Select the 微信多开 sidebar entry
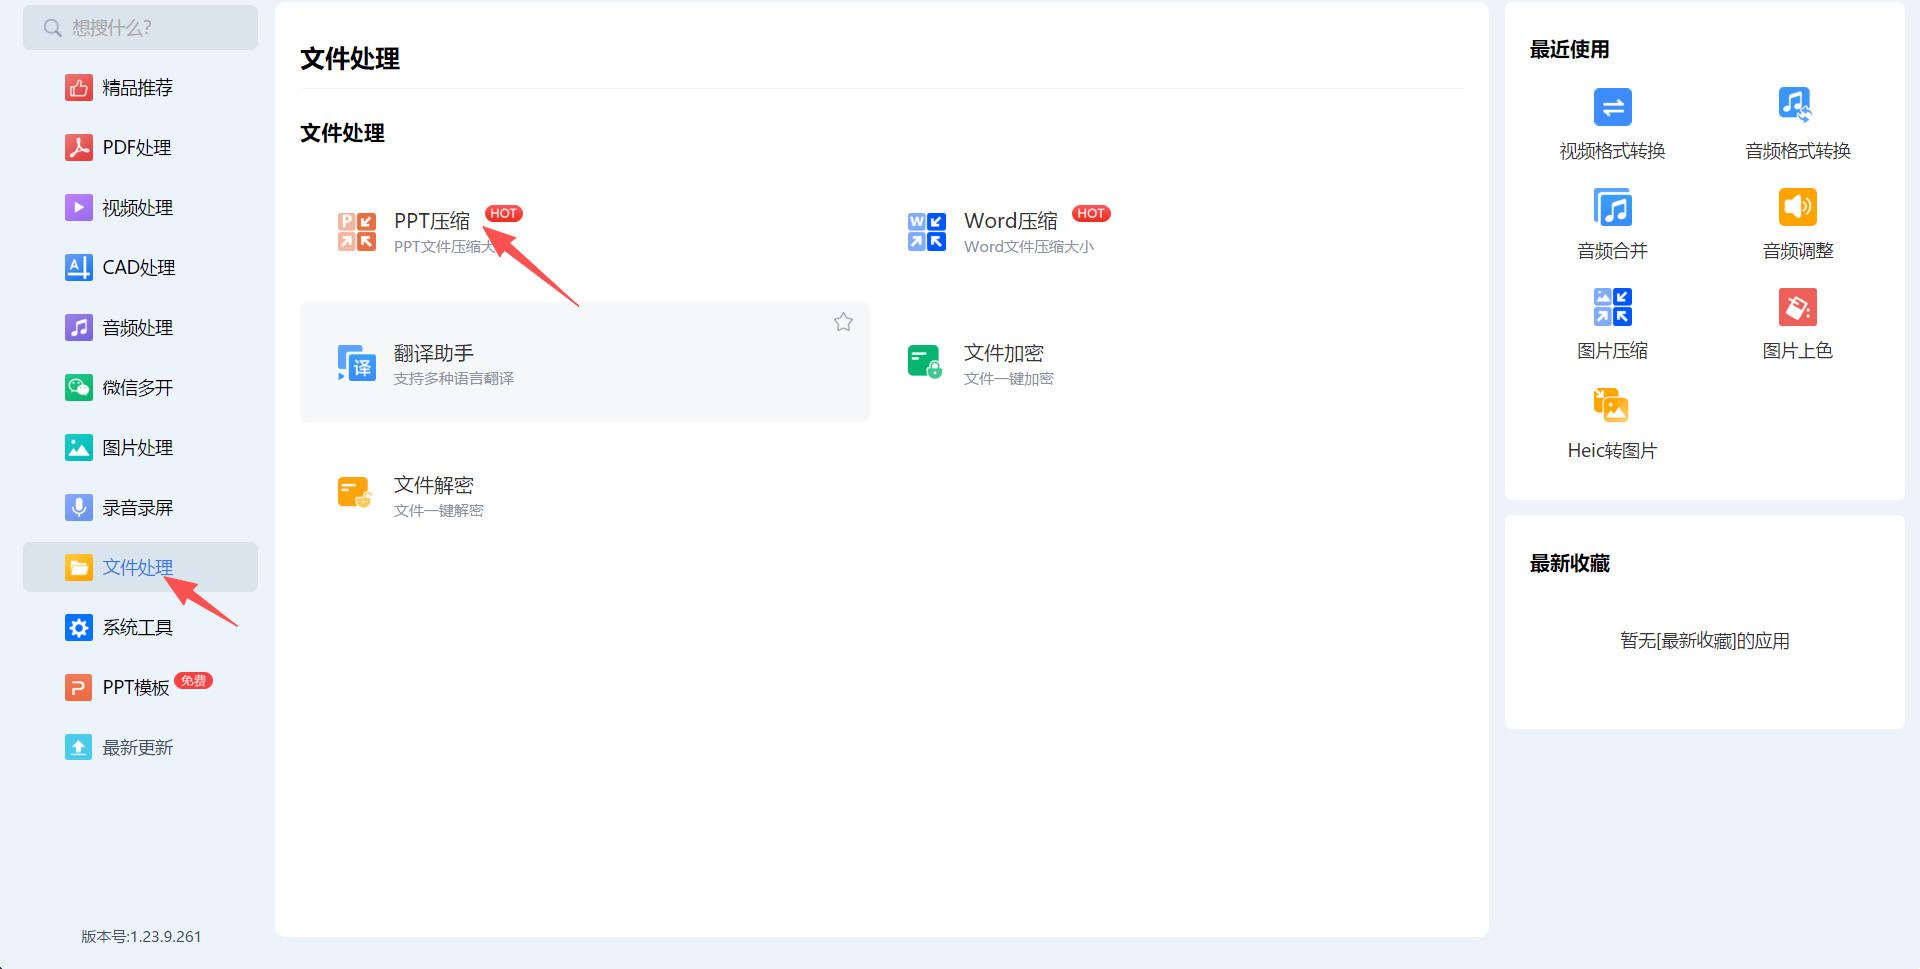1920x969 pixels. [x=137, y=388]
